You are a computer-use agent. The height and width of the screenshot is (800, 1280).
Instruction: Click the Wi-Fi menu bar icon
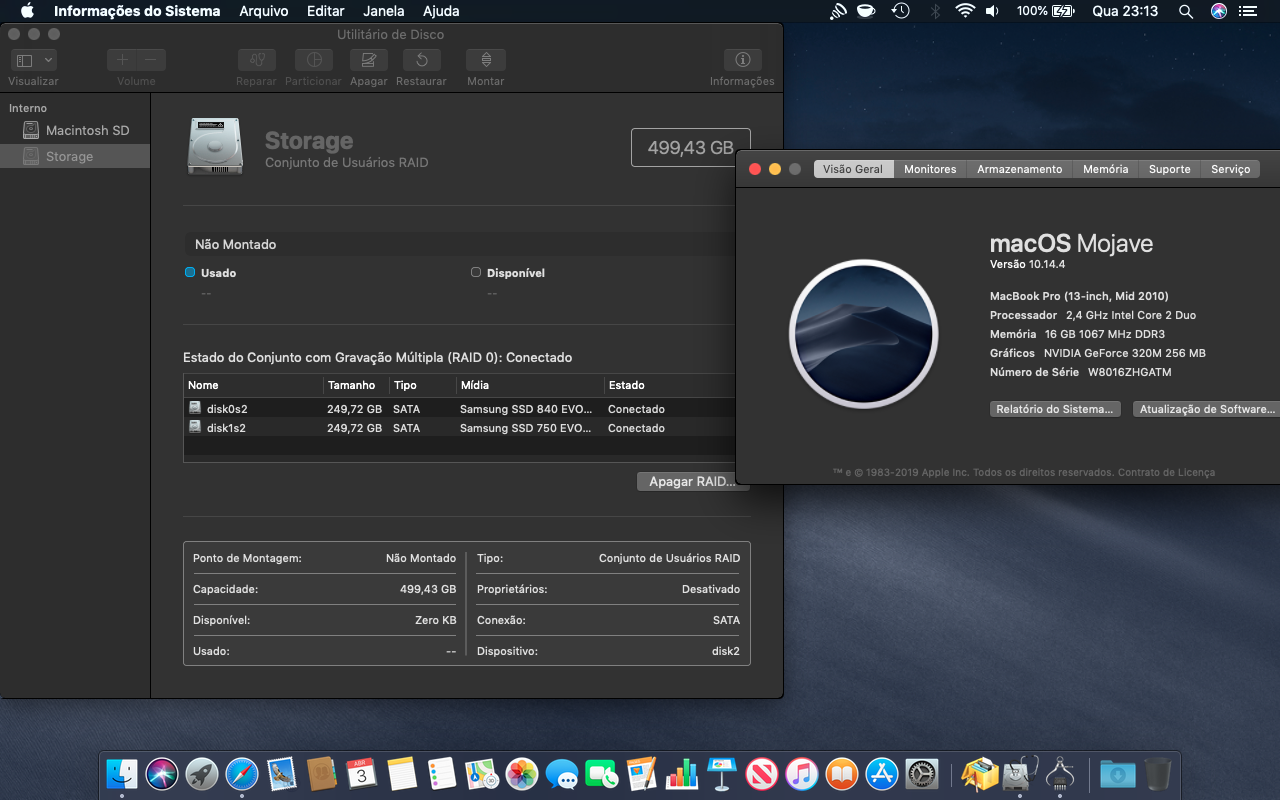click(x=965, y=11)
